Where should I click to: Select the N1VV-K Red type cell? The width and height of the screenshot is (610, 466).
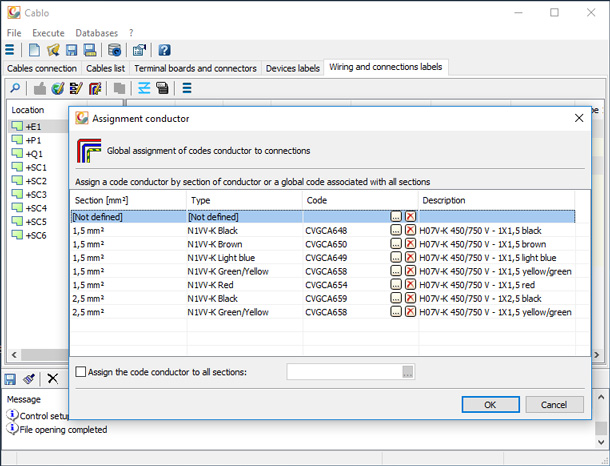[245, 285]
